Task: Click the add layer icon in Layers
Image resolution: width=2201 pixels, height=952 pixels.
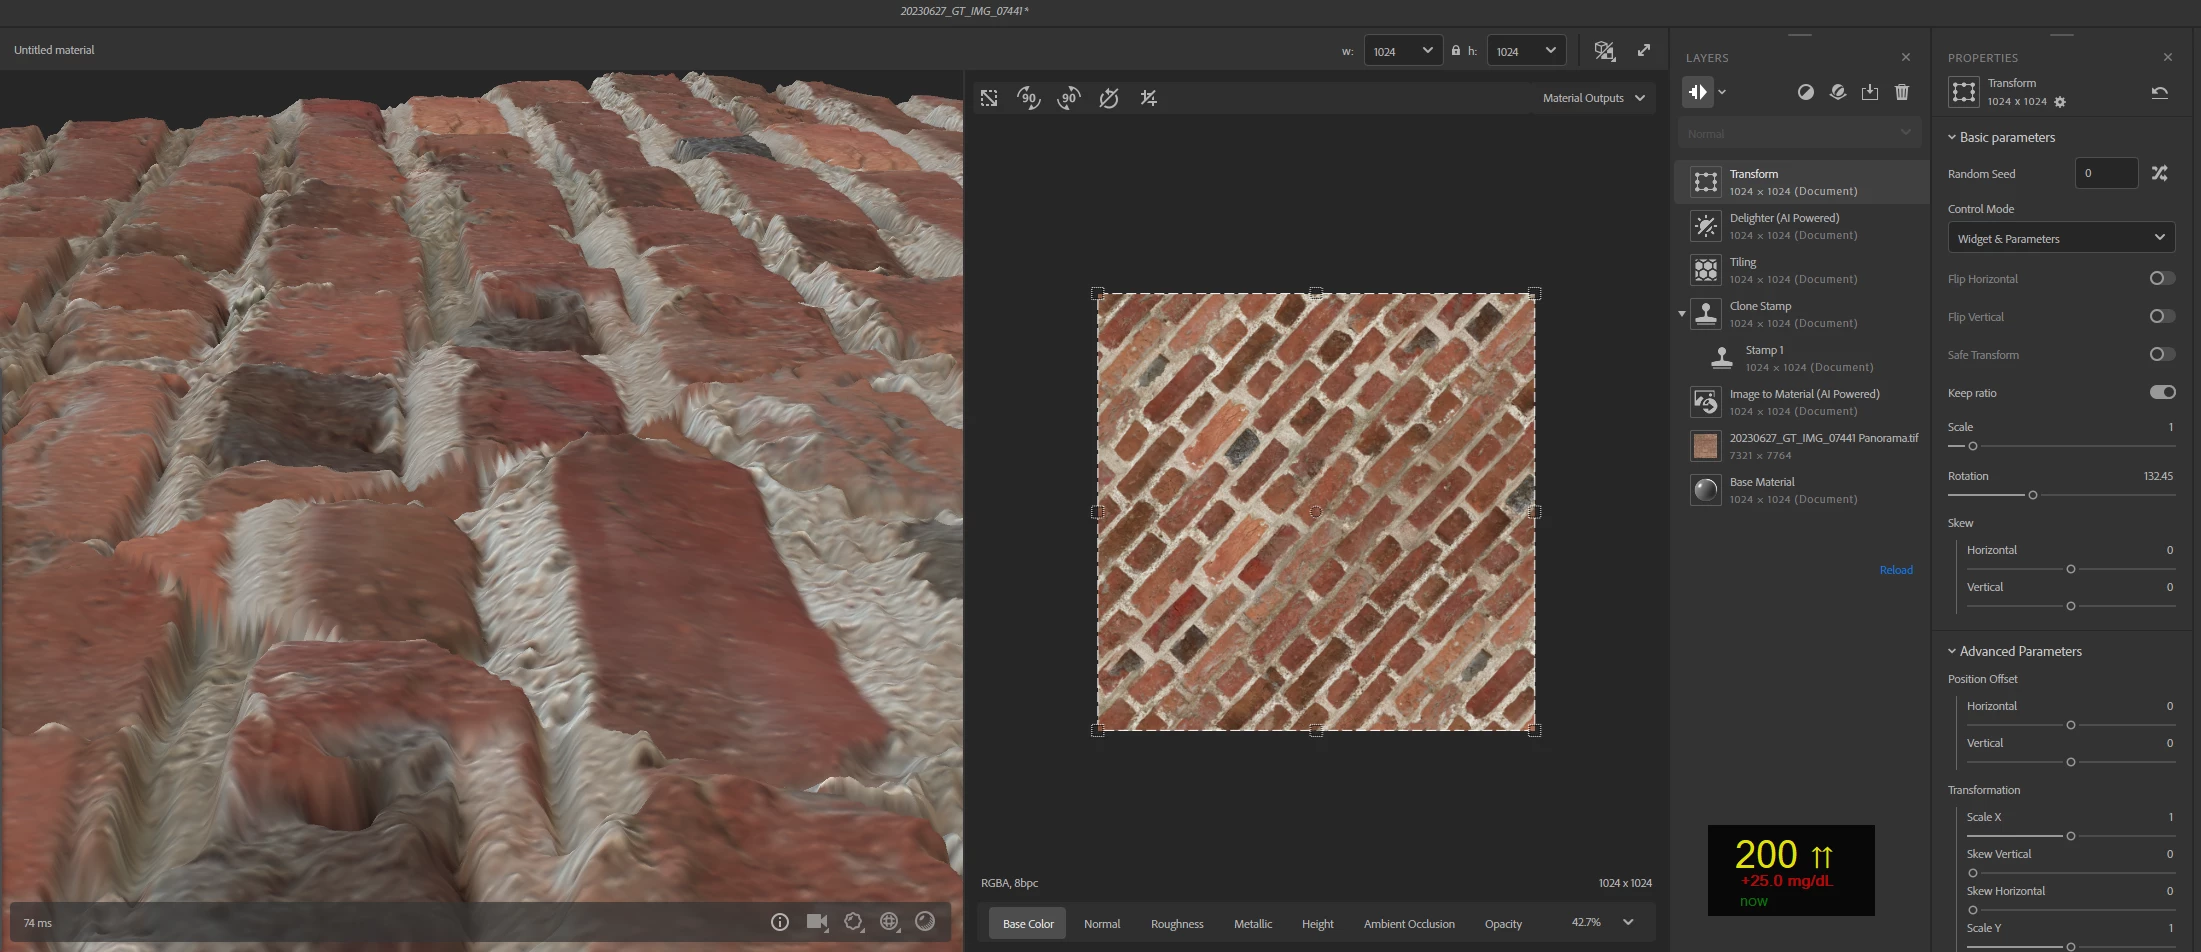Action: [1698, 92]
